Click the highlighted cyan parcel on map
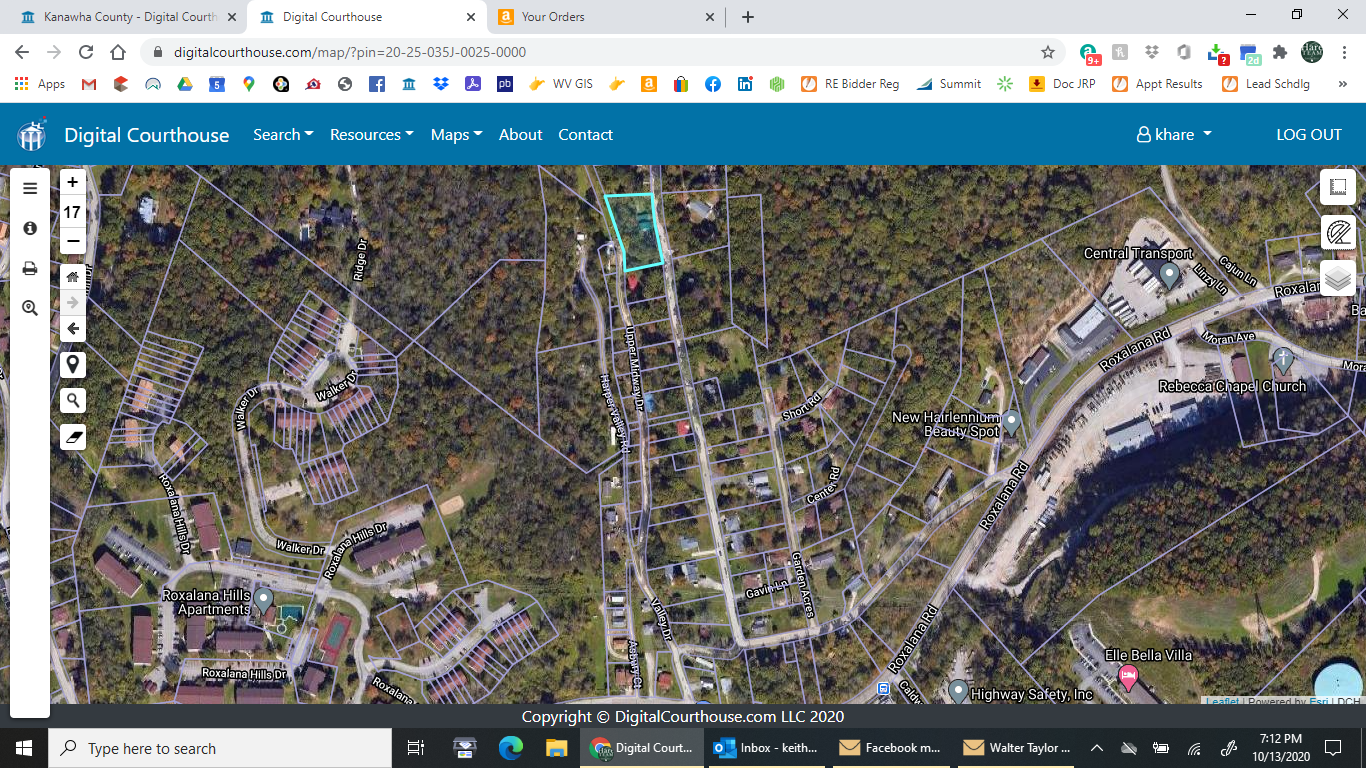This screenshot has height=768, width=1366. [x=636, y=232]
